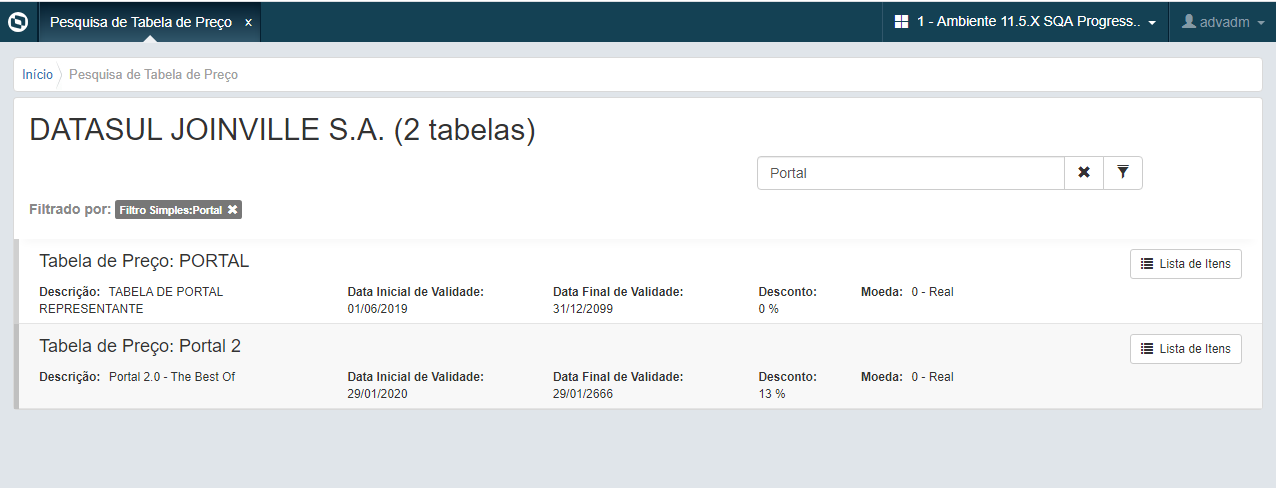Close the Pesquisa de Tabela de Preço tab

pyautogui.click(x=248, y=22)
